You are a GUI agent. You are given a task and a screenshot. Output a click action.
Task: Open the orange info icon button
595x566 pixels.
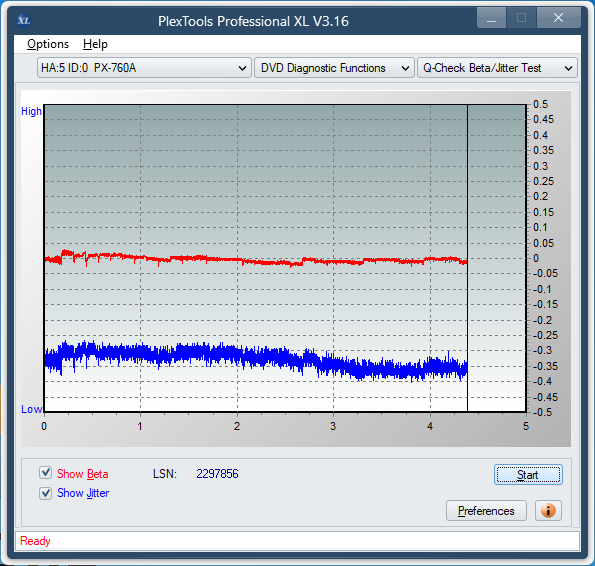548,510
